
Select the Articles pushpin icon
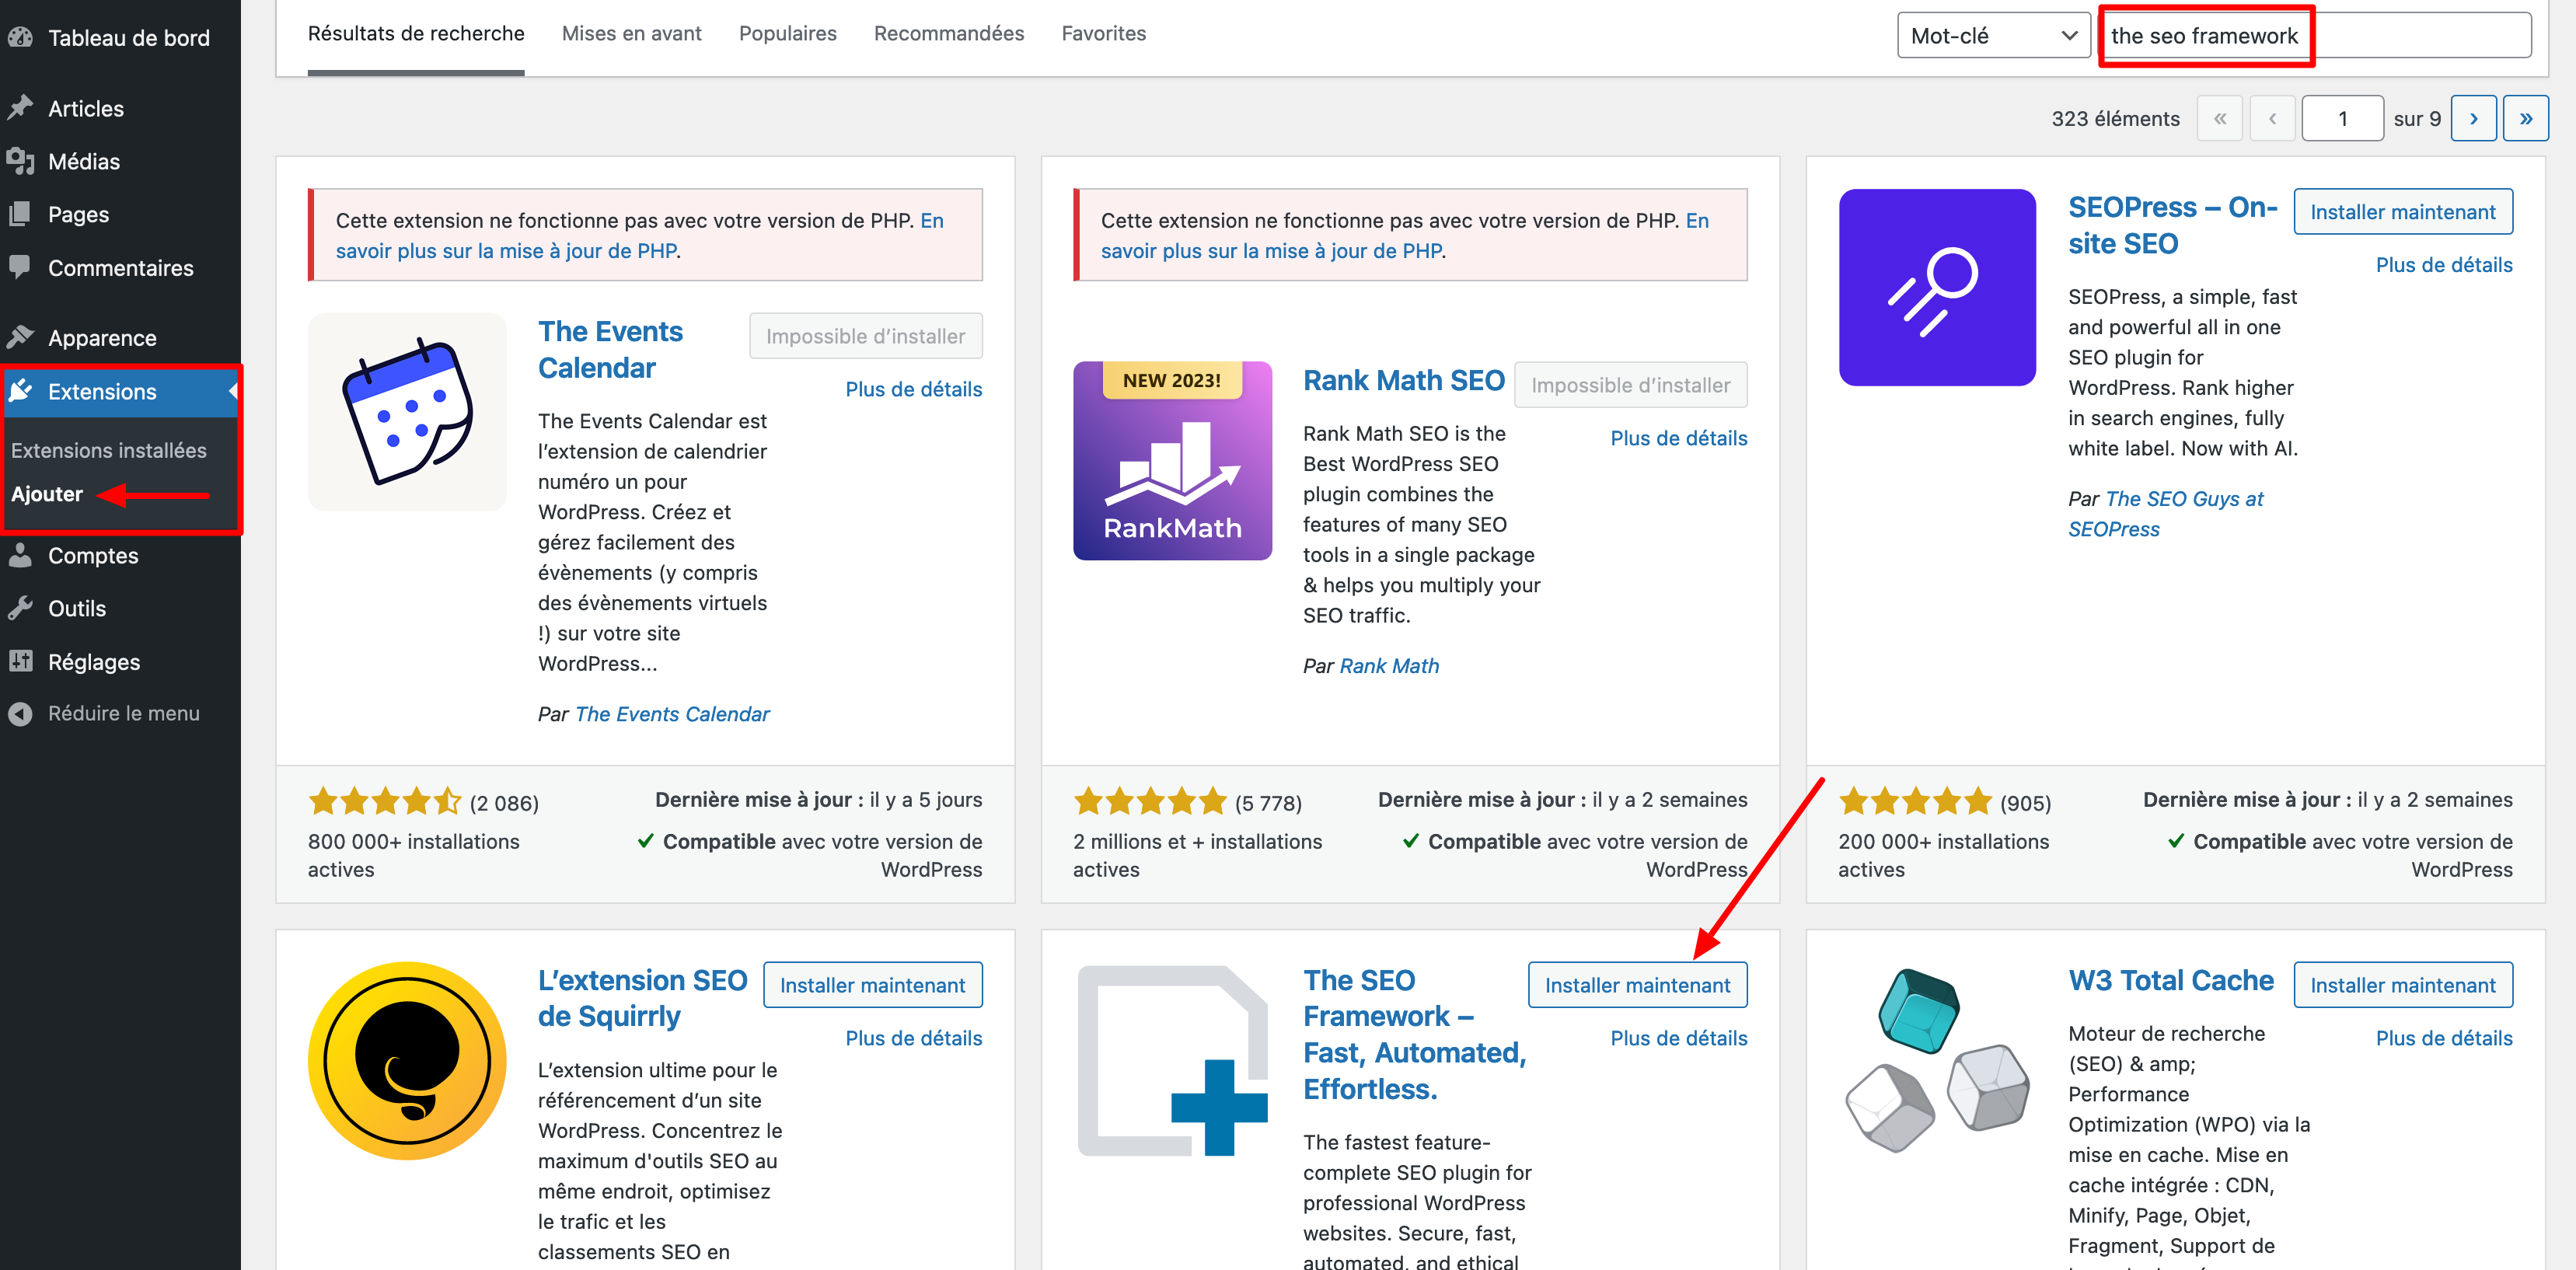(x=22, y=107)
